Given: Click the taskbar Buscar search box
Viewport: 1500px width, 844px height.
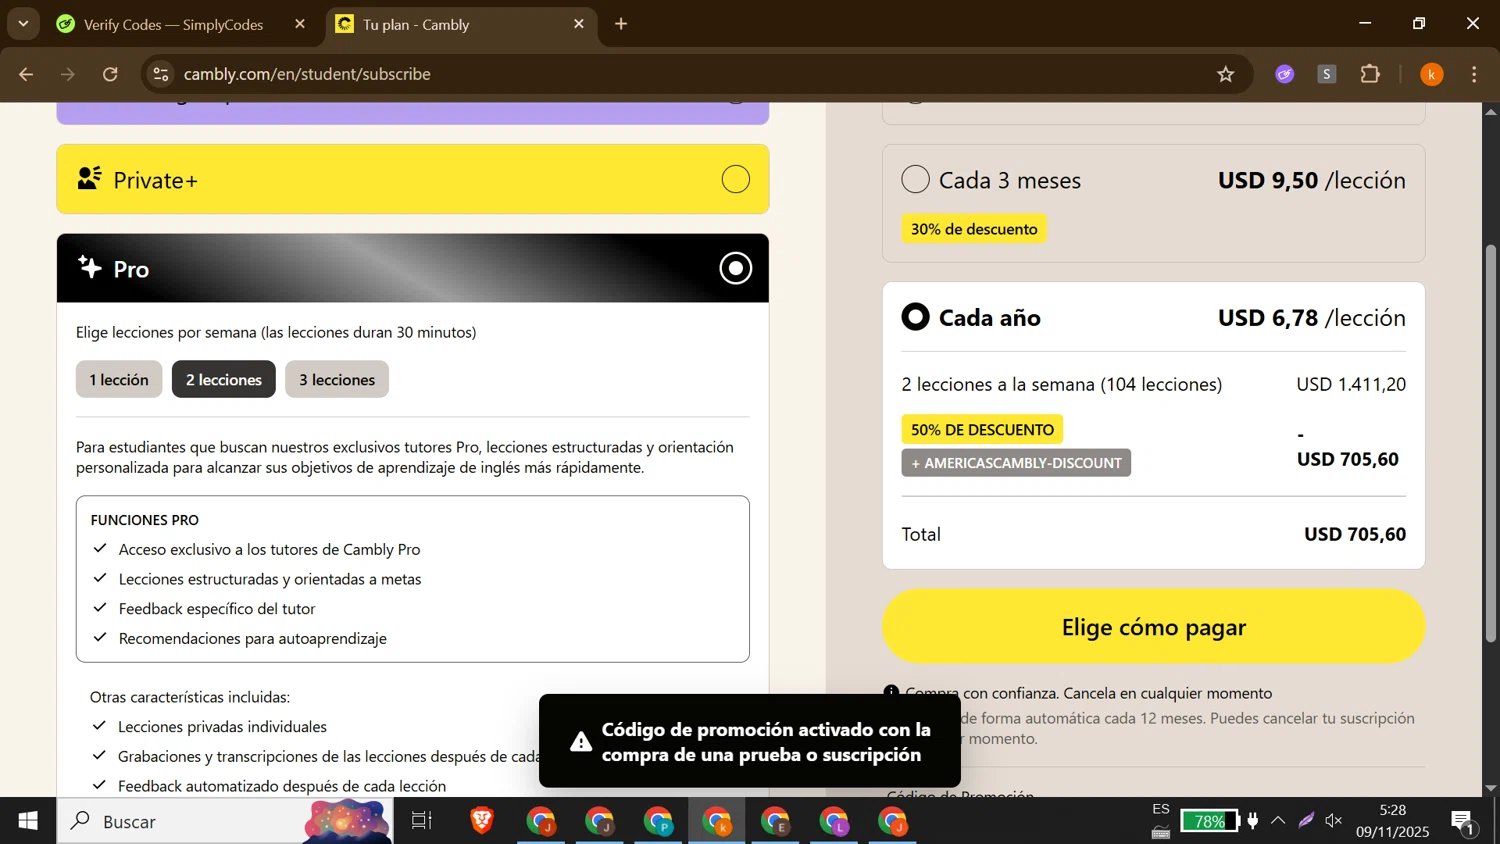Looking at the screenshot, I should click(x=225, y=821).
